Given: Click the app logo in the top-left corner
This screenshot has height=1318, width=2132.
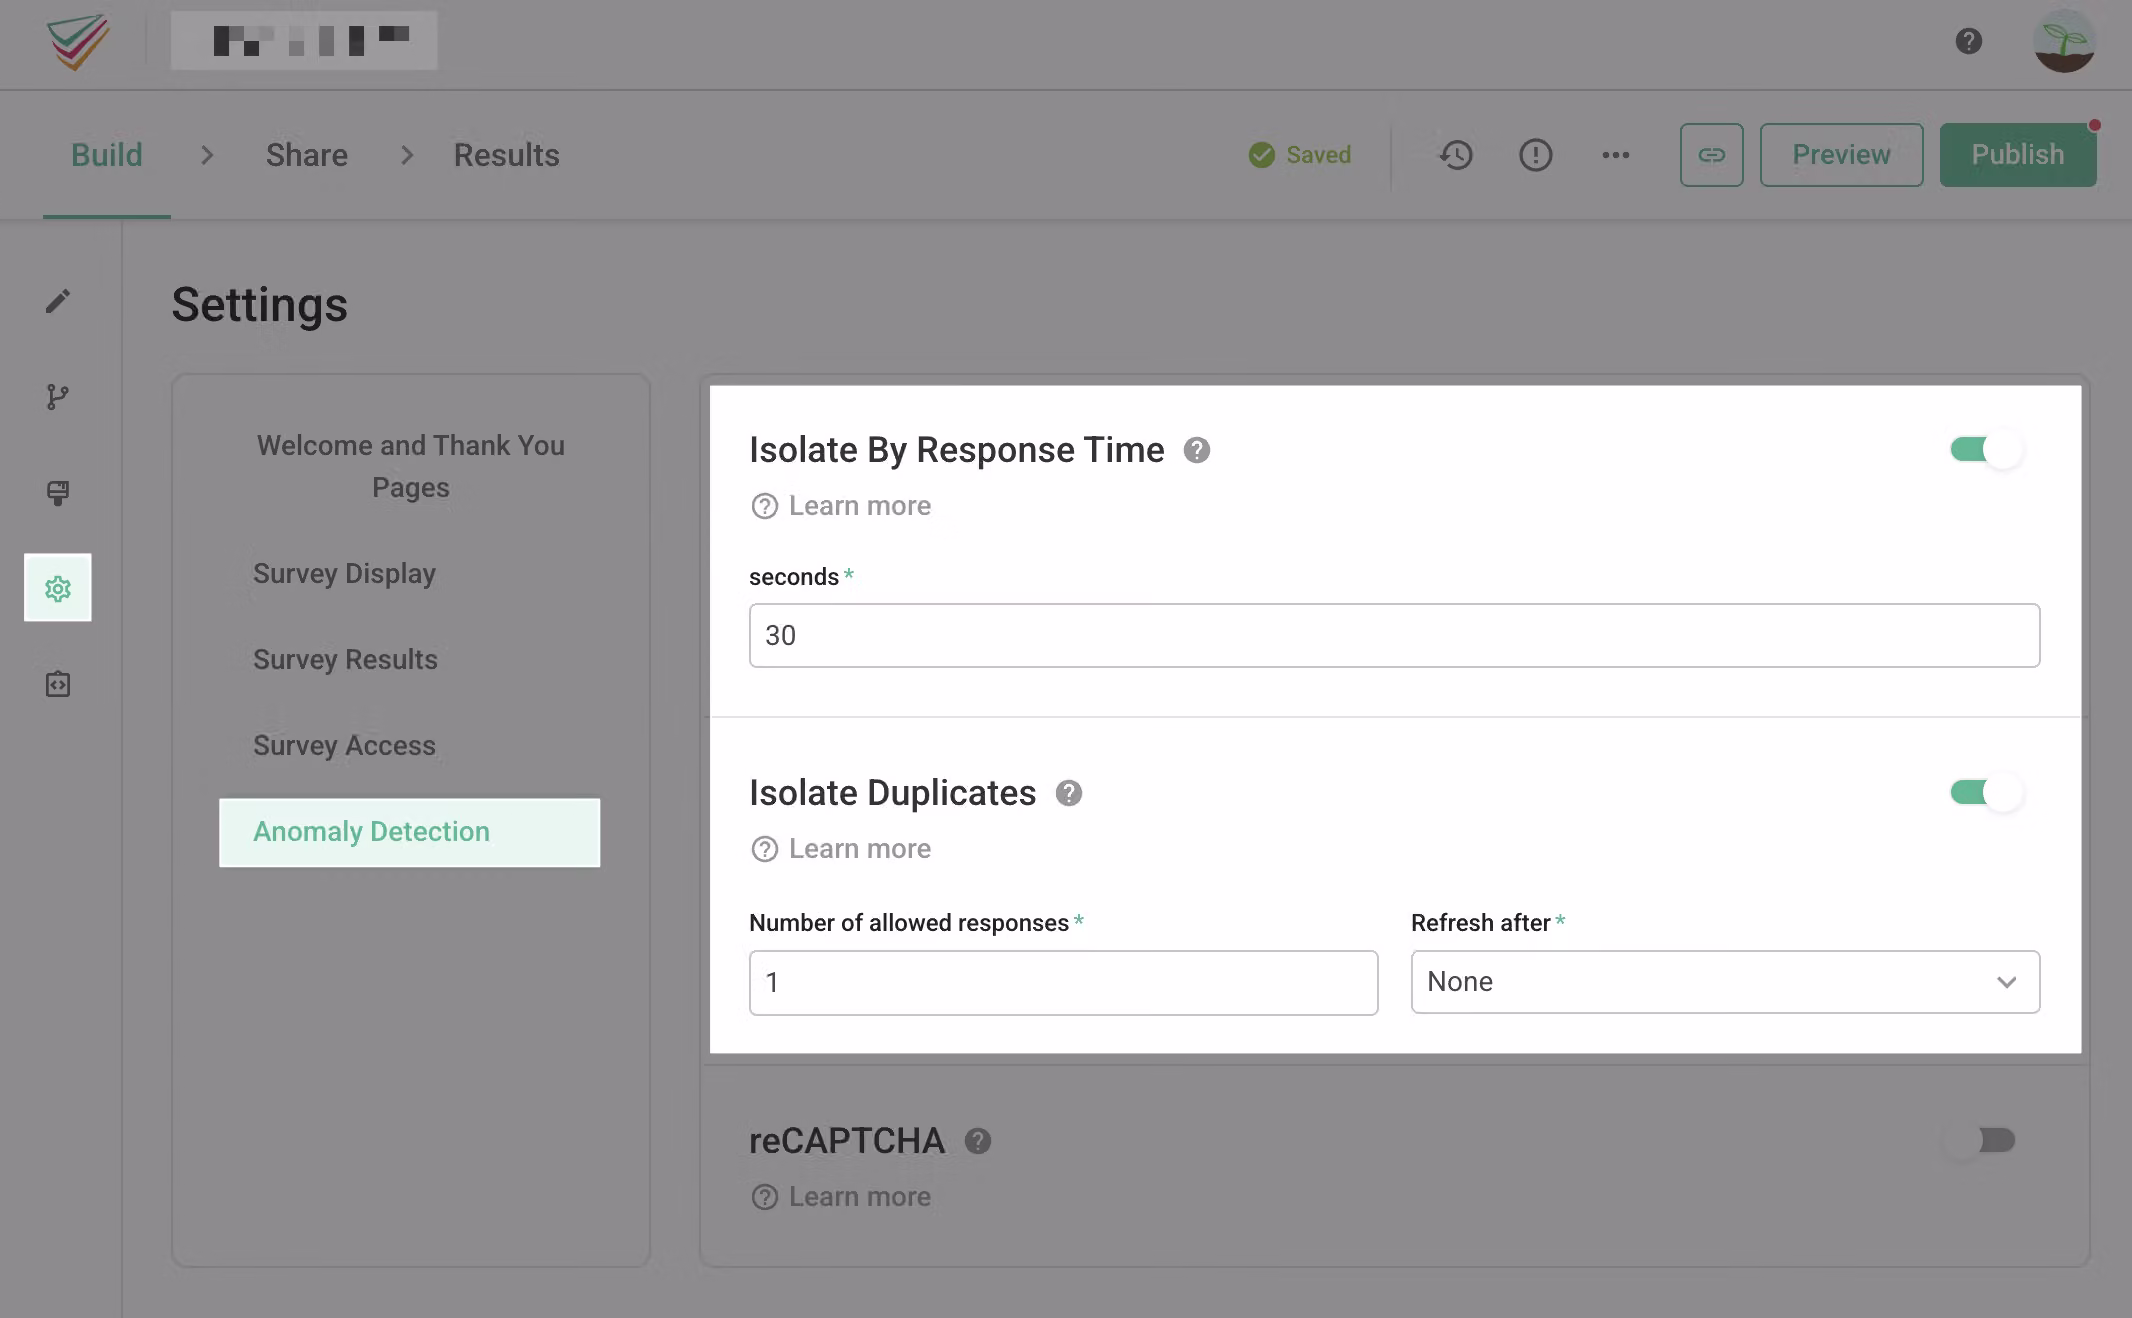Looking at the screenshot, I should (78, 41).
